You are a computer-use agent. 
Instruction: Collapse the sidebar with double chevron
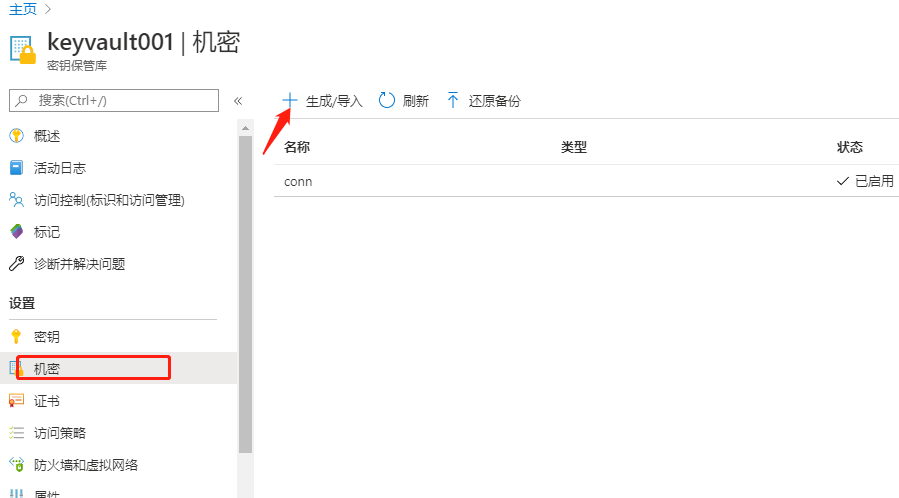pos(238,101)
